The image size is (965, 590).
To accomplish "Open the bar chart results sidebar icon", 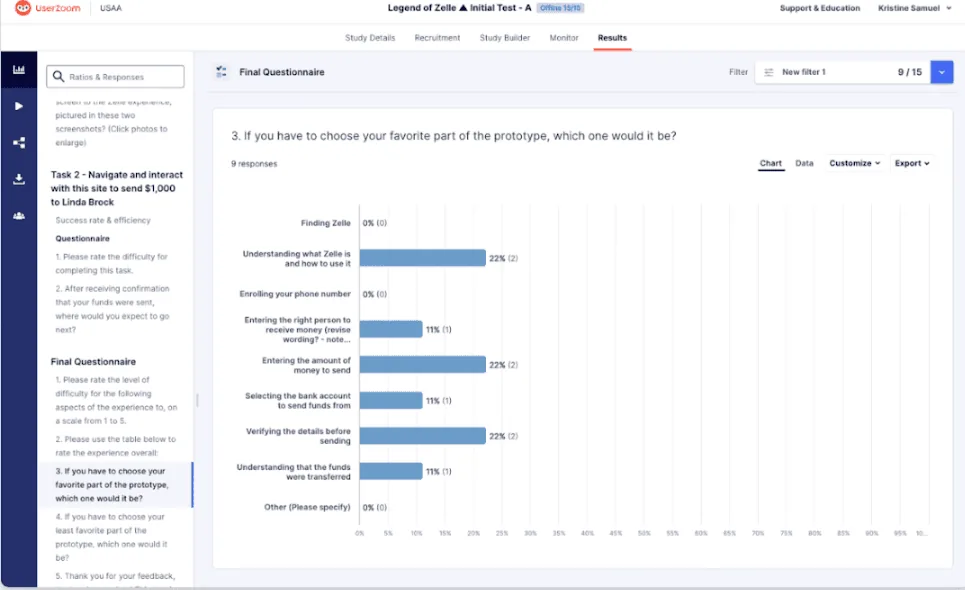I will [19, 70].
